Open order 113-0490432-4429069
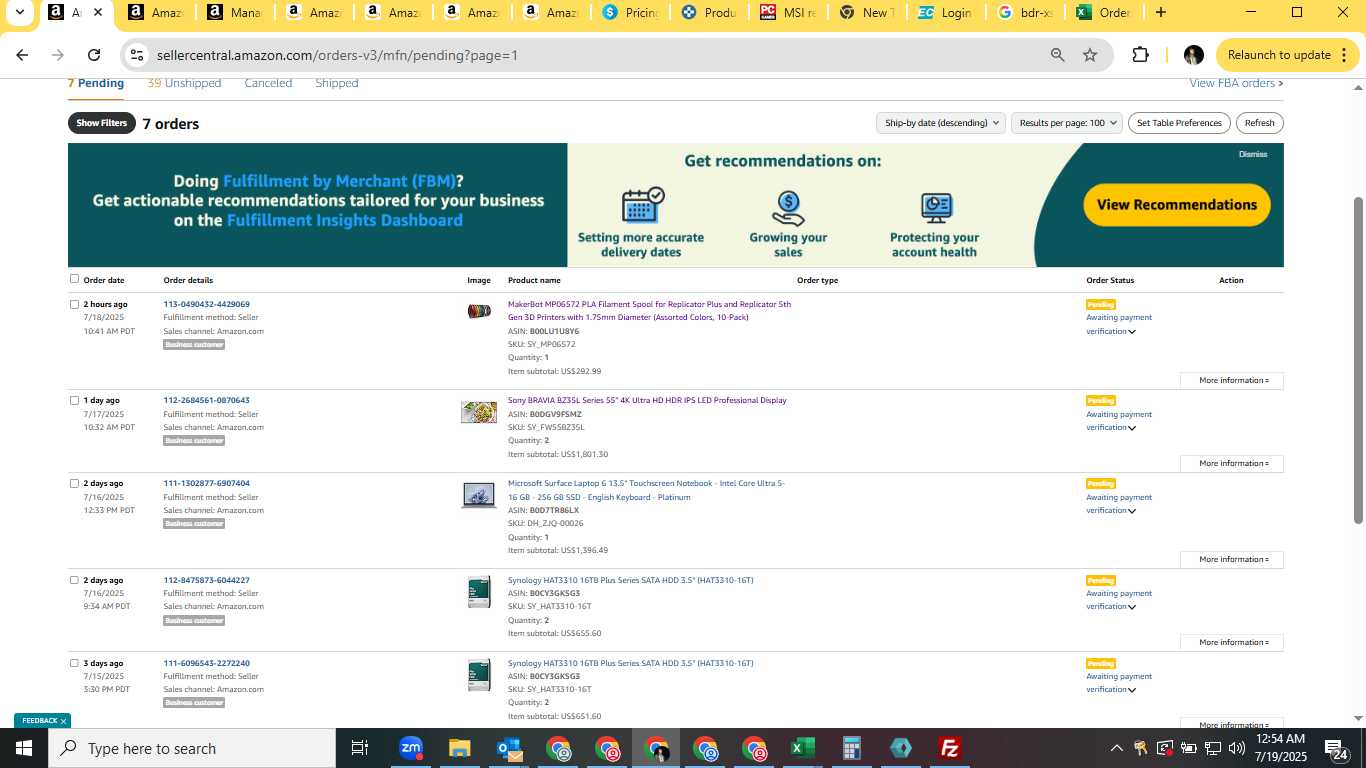Screen dimensions: 1366x768 [x=207, y=304]
